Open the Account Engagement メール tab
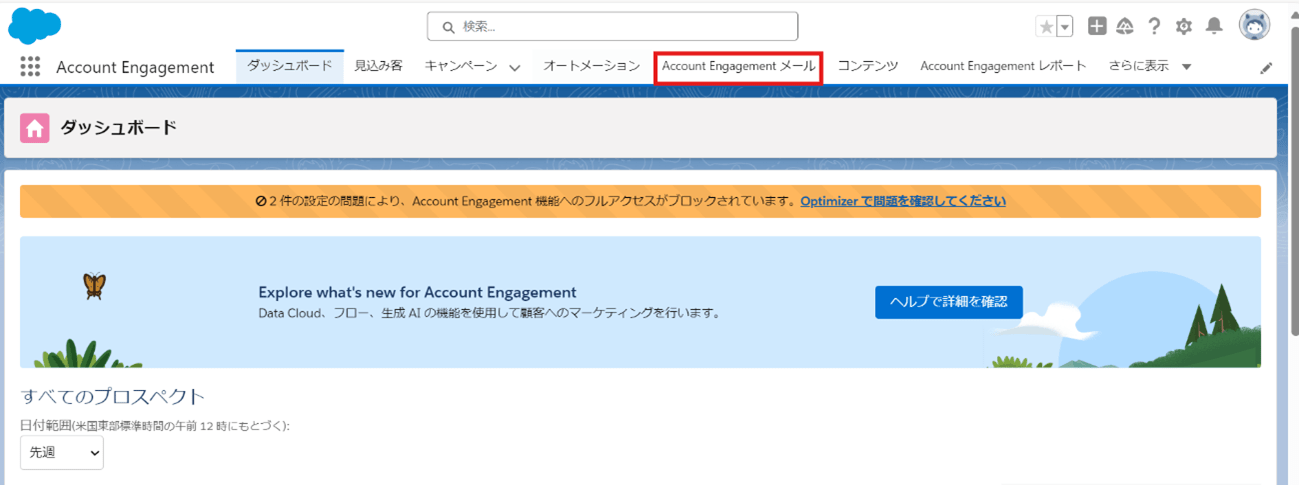The image size is (1299, 485). pyautogui.click(x=738, y=66)
